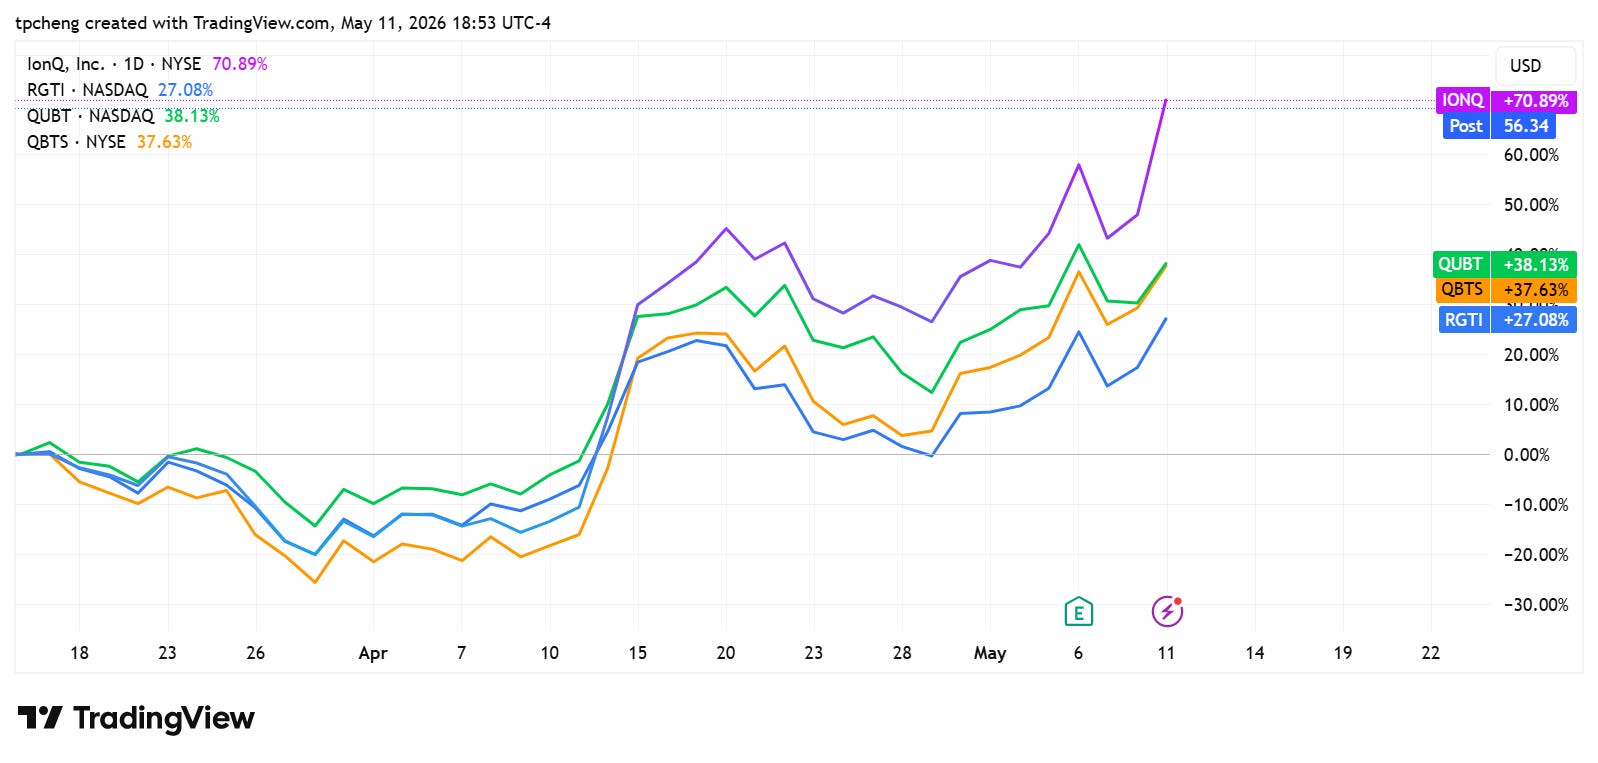
Task: Click the 1D interval in legend
Action: (x=134, y=64)
